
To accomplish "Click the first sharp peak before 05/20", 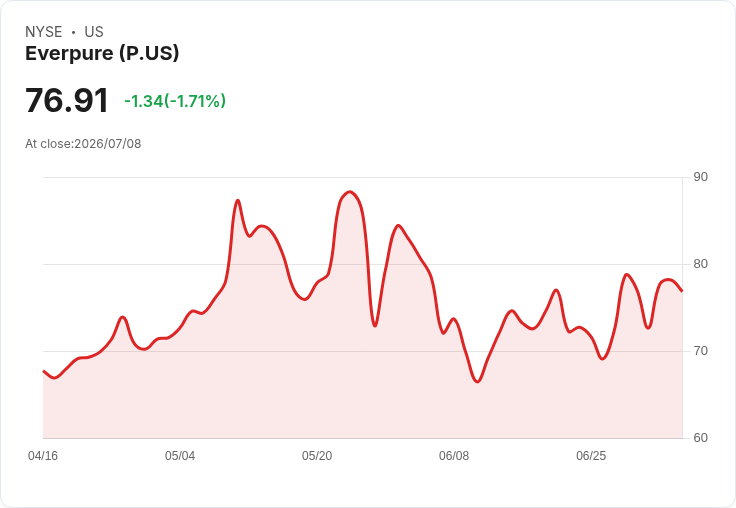I will pyautogui.click(x=238, y=200).
